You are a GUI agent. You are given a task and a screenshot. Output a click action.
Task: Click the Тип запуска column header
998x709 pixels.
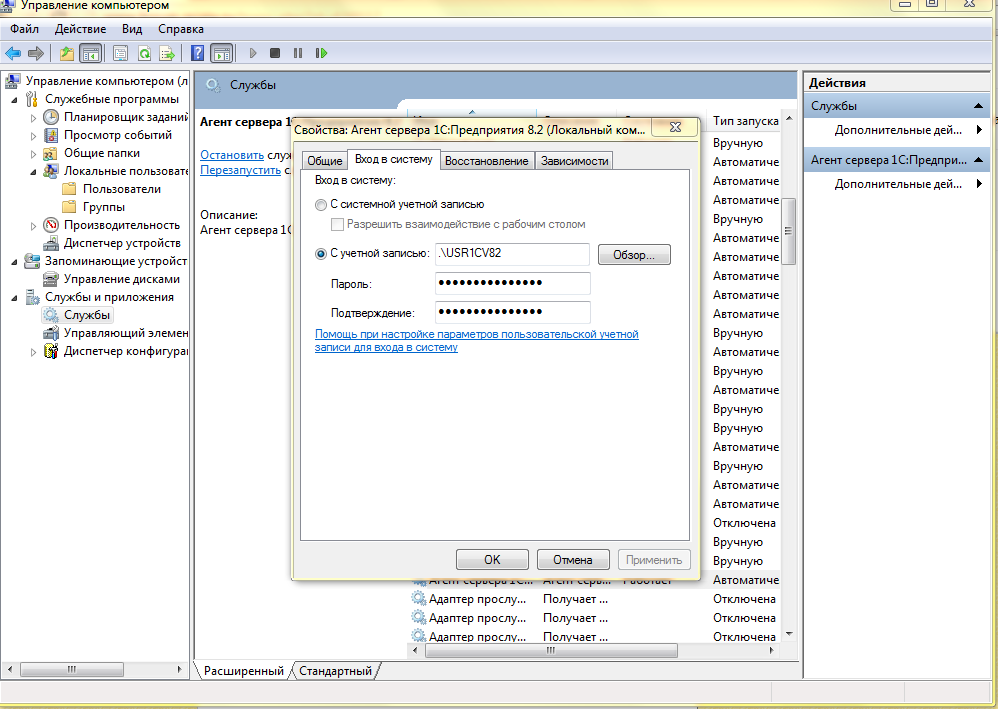[745, 121]
